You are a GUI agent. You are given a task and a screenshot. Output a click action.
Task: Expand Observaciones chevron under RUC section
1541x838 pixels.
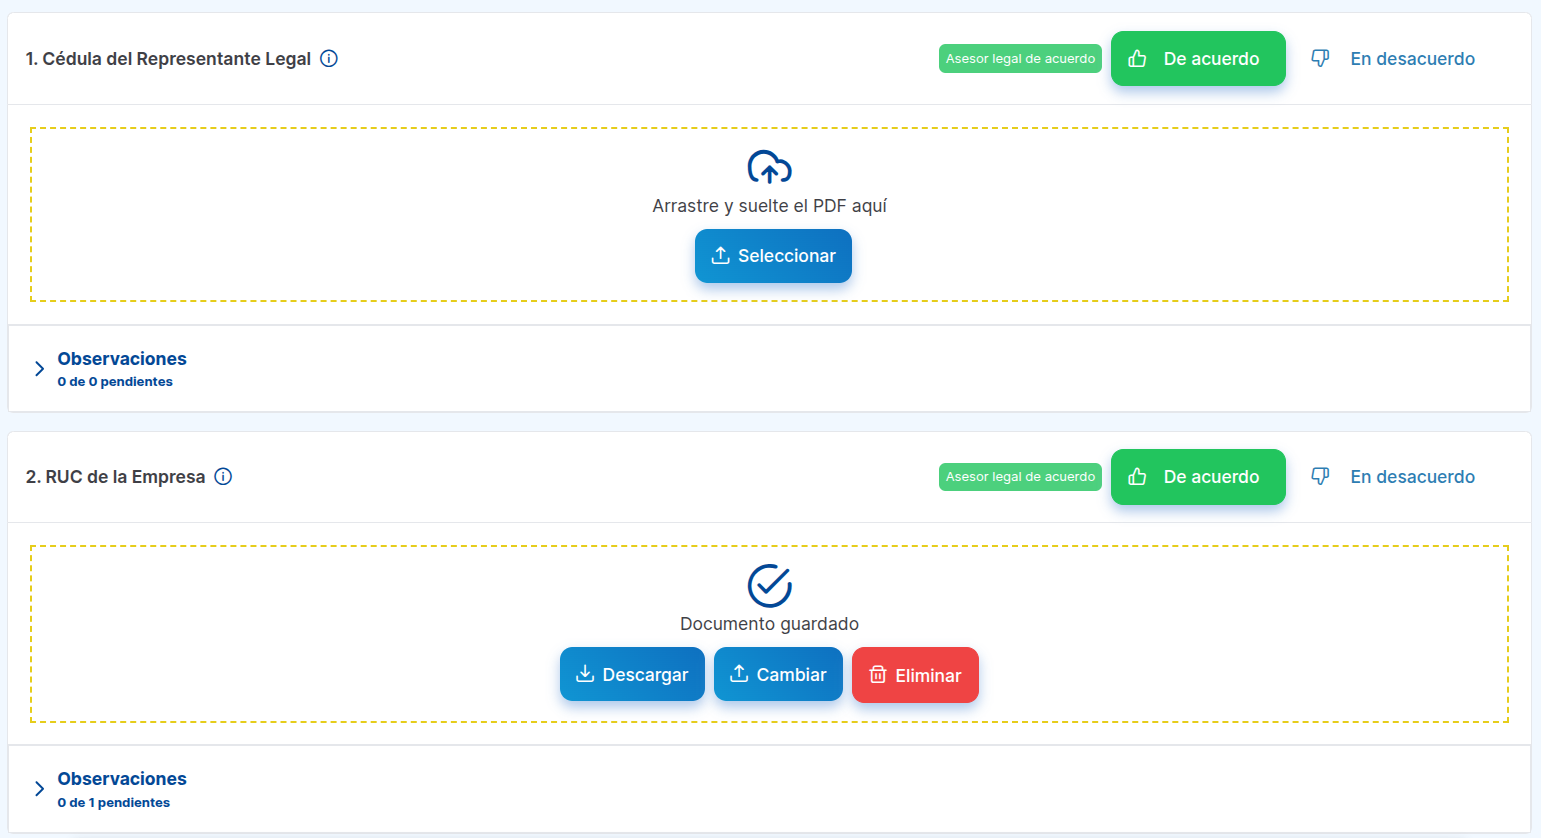coord(39,789)
